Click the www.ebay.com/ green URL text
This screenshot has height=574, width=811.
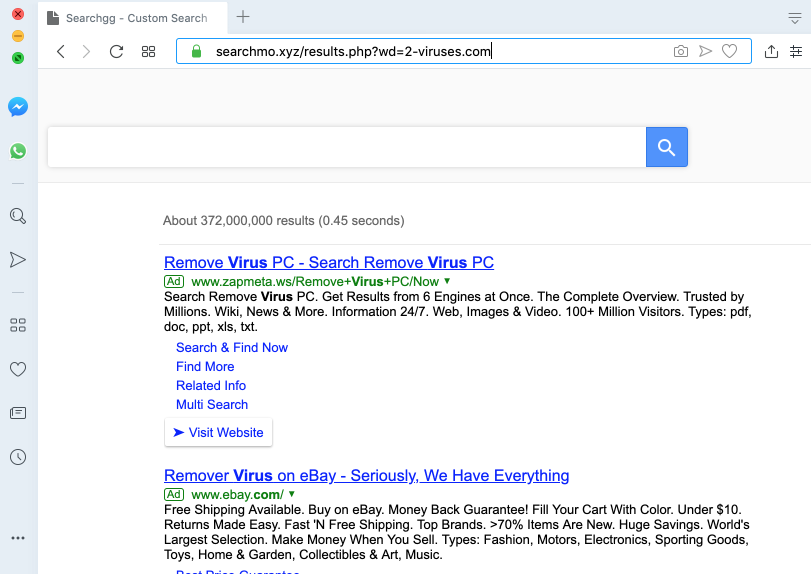coord(237,494)
